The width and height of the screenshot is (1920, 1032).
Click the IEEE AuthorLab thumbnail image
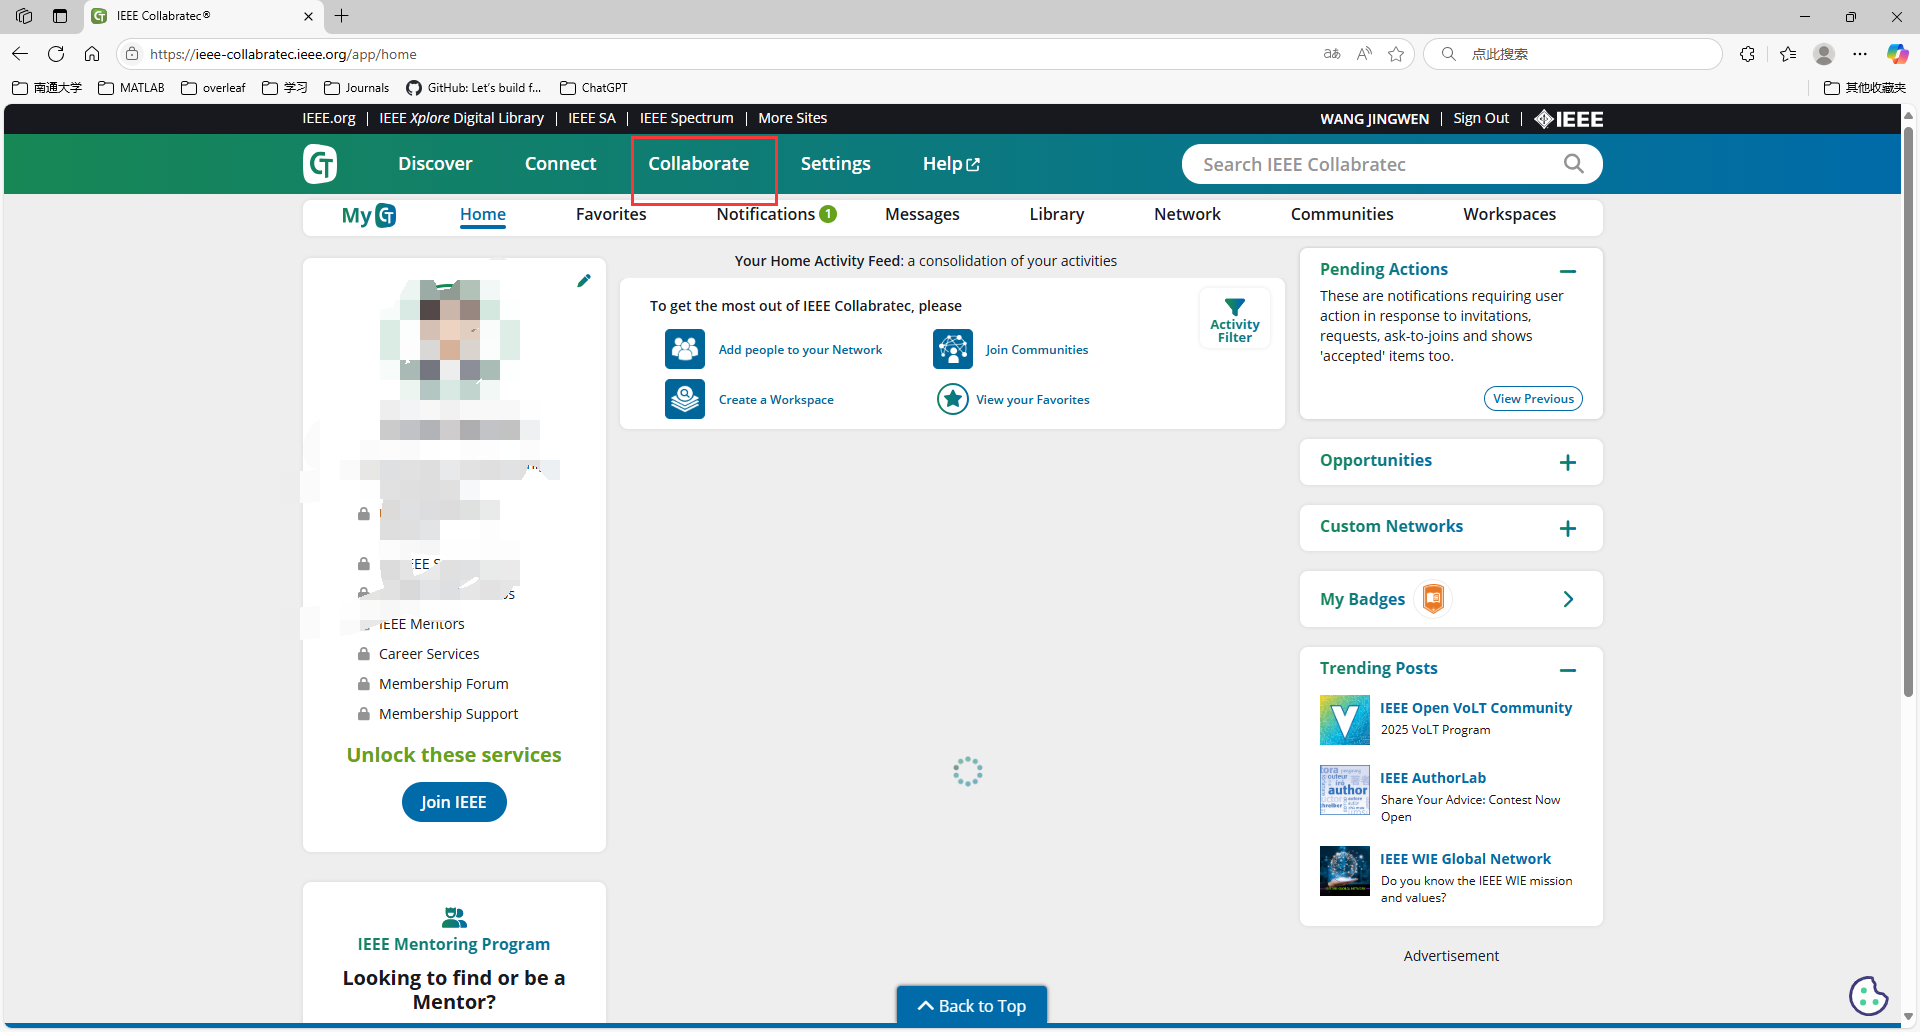[x=1345, y=790]
